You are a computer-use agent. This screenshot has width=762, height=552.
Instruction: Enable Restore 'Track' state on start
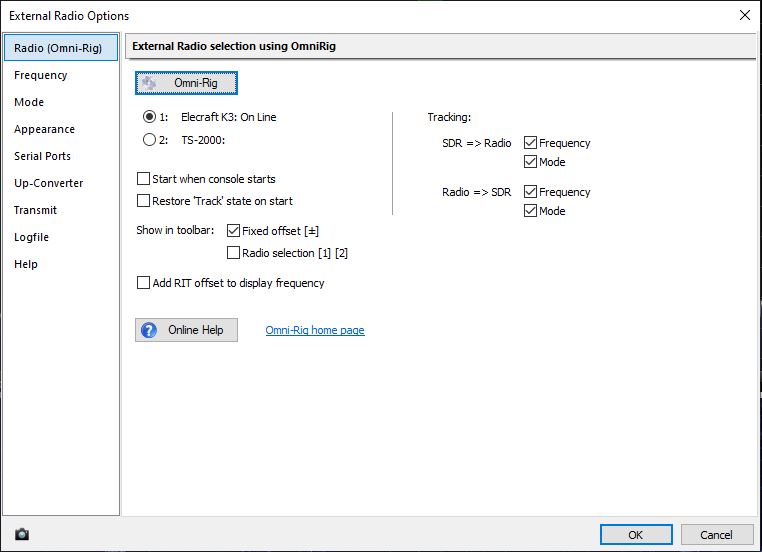pyautogui.click(x=143, y=201)
